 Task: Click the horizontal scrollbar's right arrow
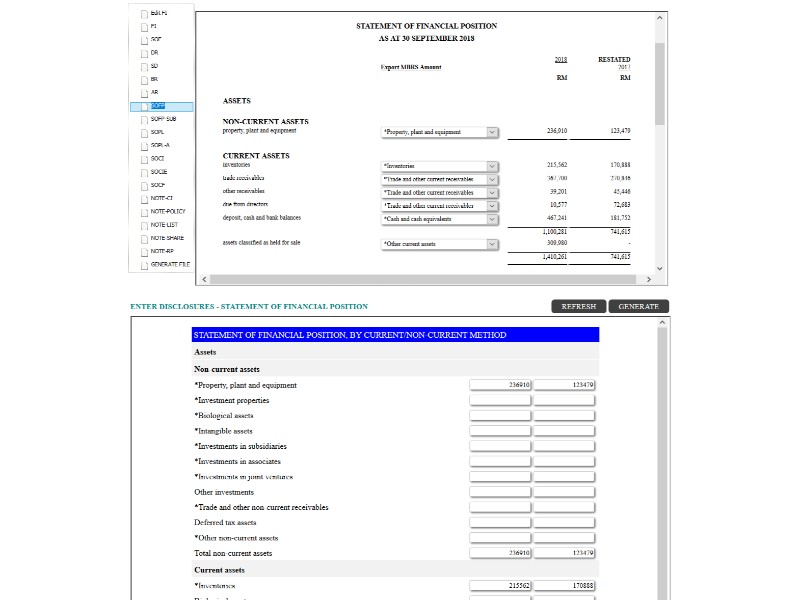pos(648,279)
